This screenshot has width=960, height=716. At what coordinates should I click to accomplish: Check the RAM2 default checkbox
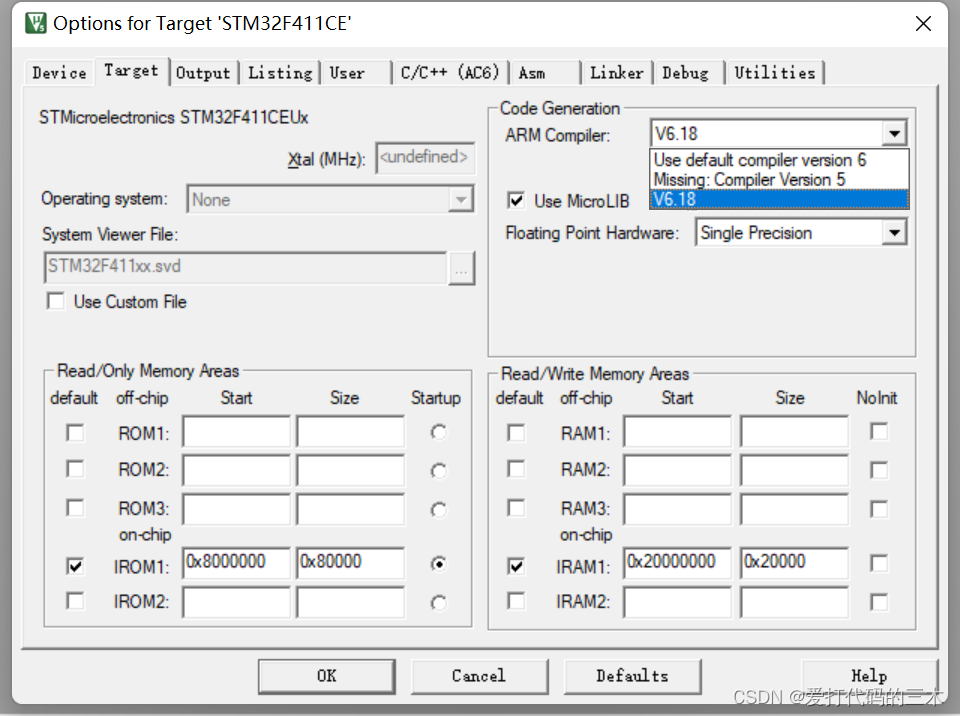click(x=516, y=469)
